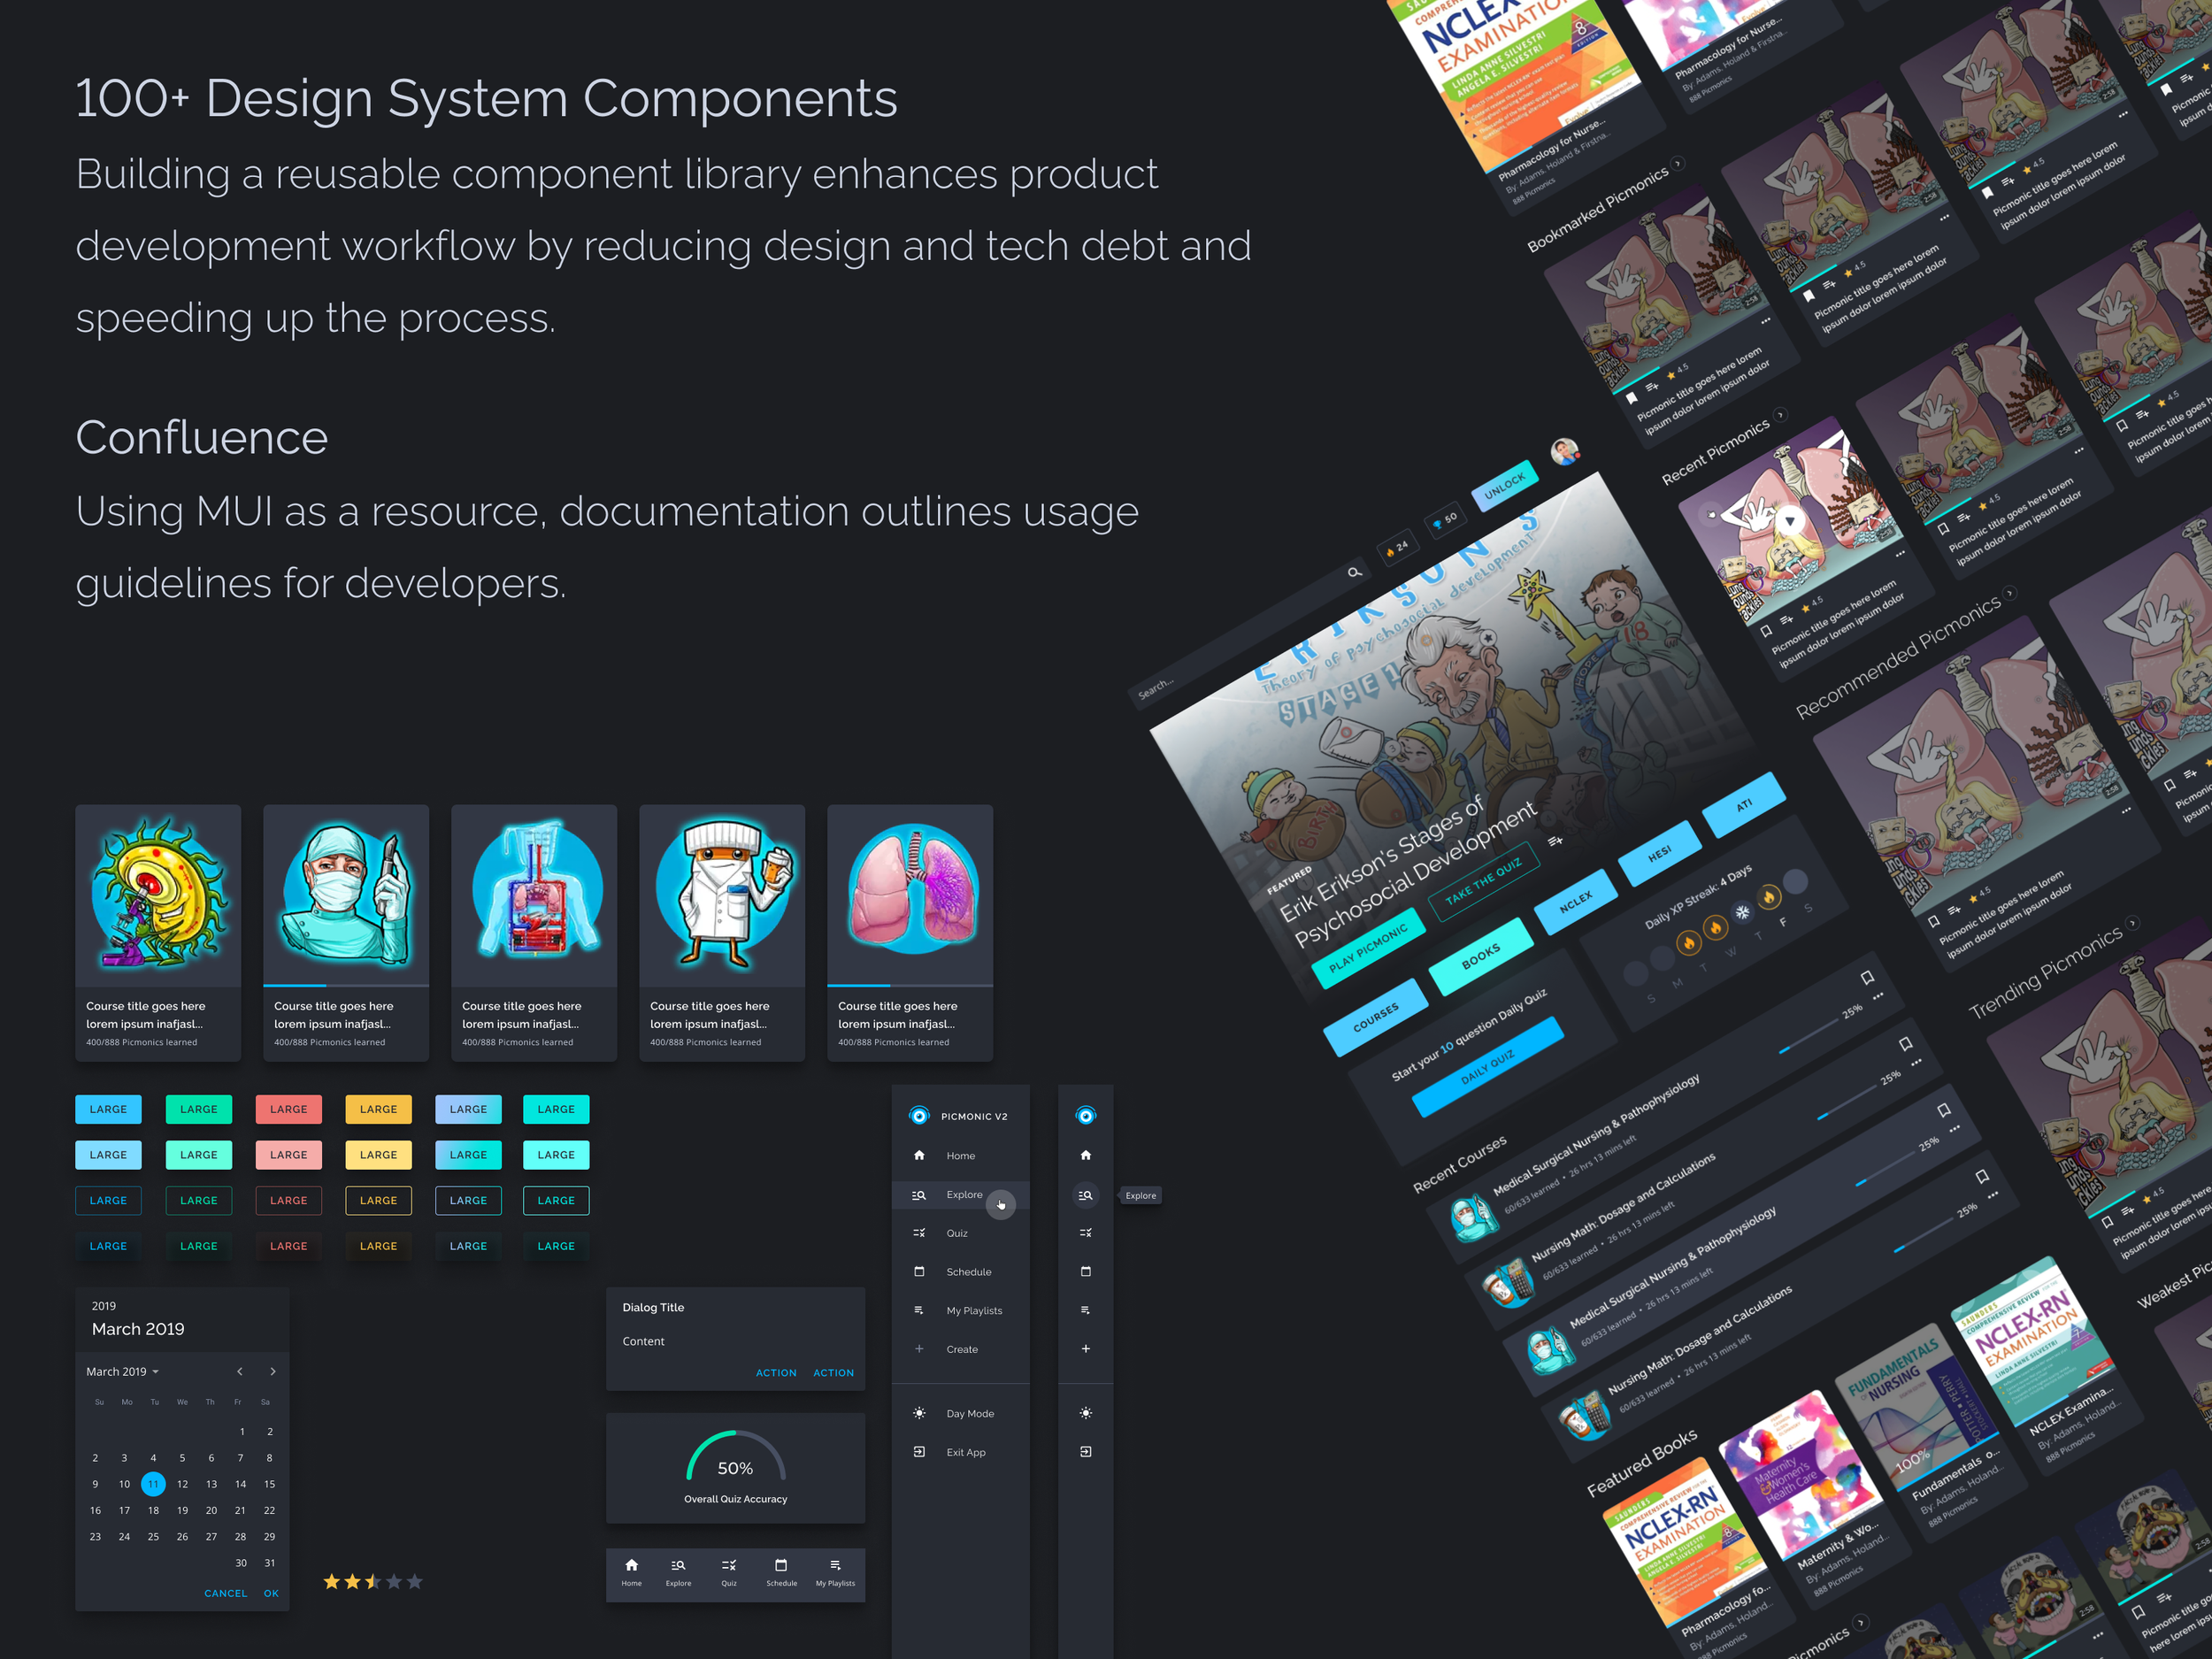Set the rating to one star
This screenshot has height=1659, width=2212.
(331, 1581)
